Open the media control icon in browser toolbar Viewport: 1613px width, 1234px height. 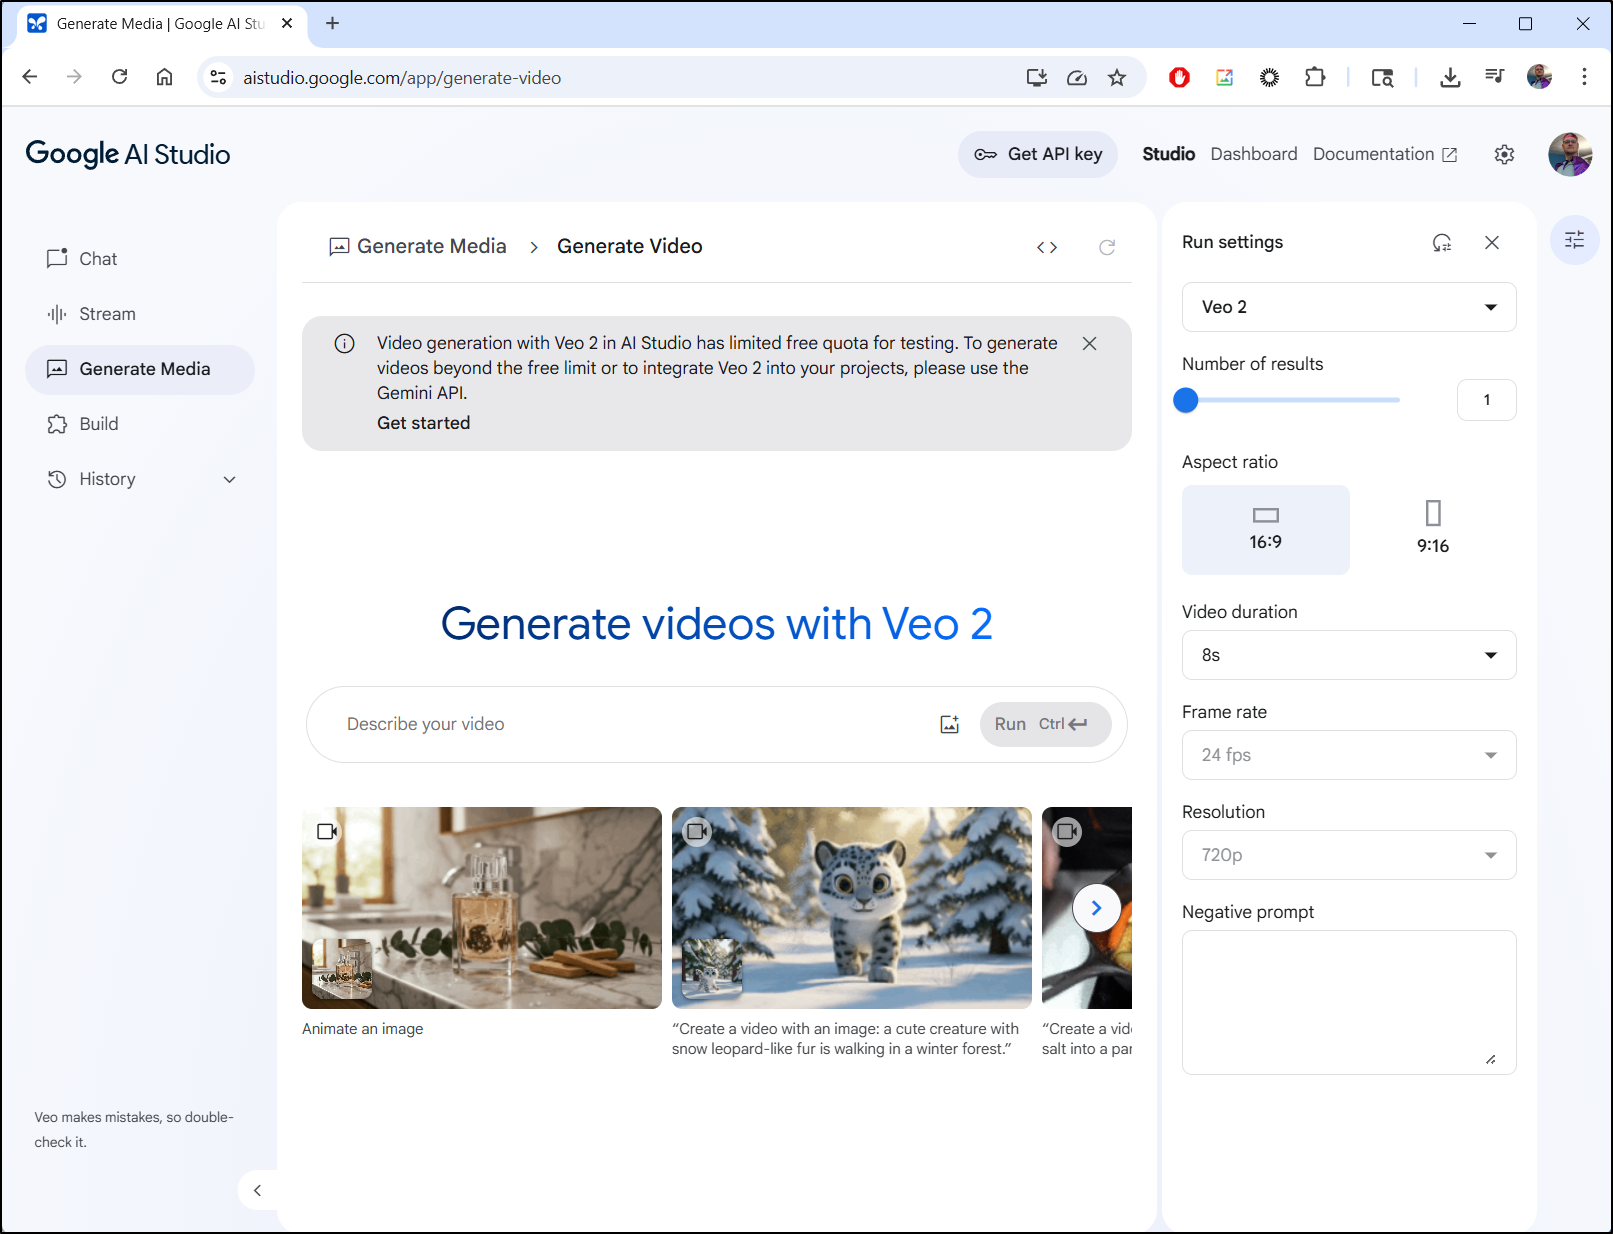[1495, 77]
